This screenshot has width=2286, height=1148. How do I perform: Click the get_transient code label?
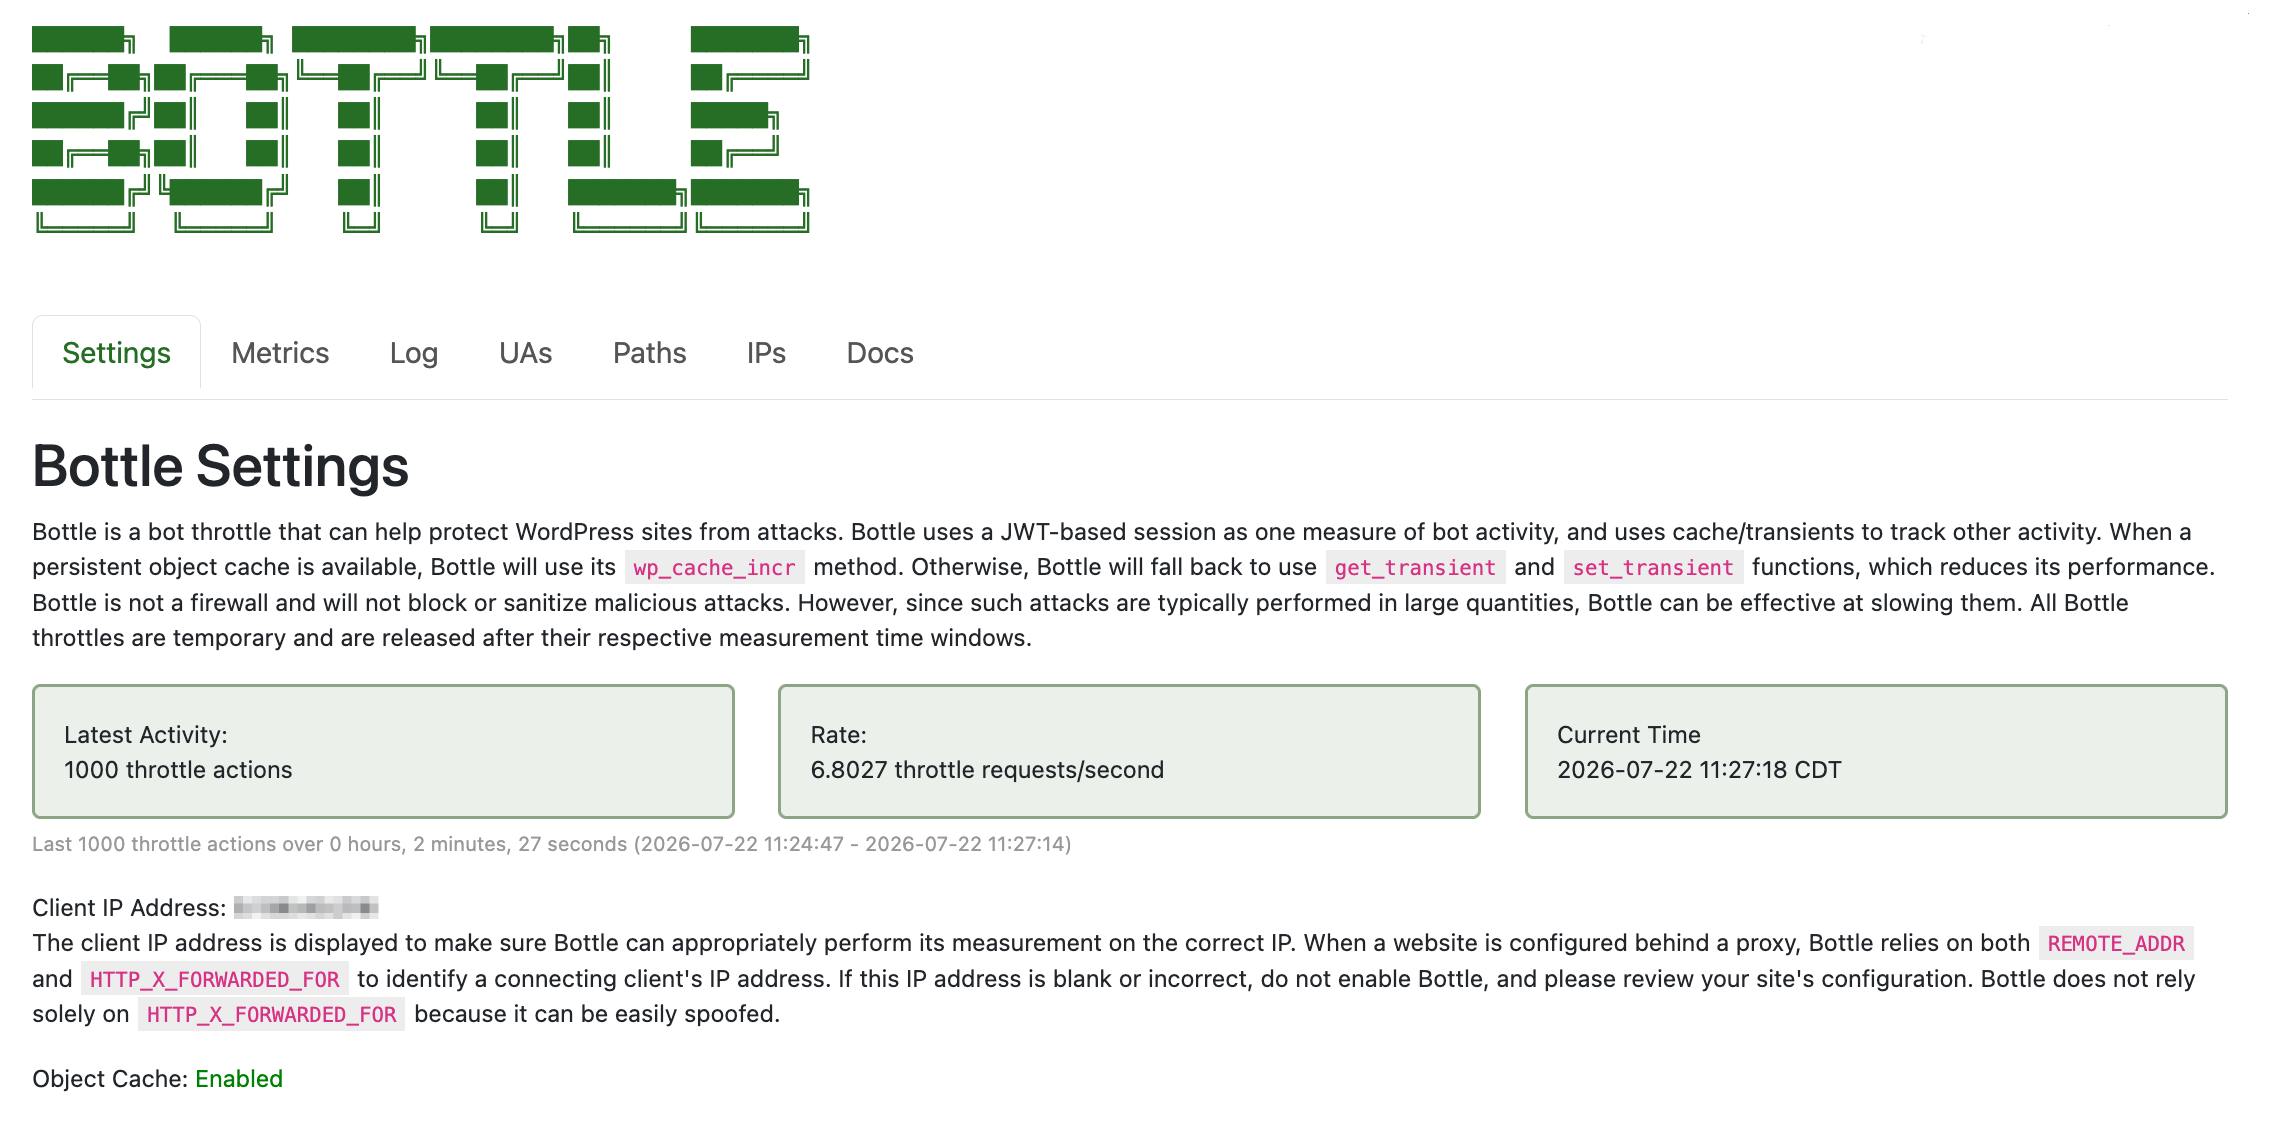click(x=1415, y=568)
